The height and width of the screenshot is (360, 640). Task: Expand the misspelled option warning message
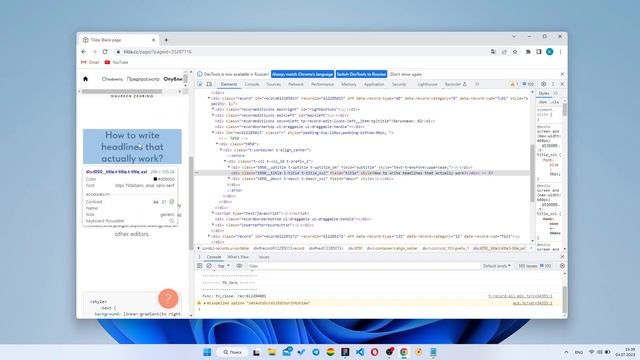pyautogui.click(x=204, y=303)
